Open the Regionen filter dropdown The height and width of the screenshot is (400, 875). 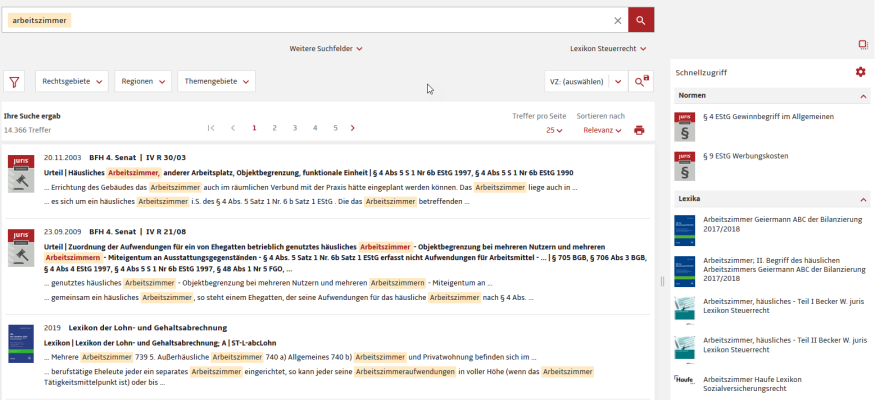tap(142, 82)
